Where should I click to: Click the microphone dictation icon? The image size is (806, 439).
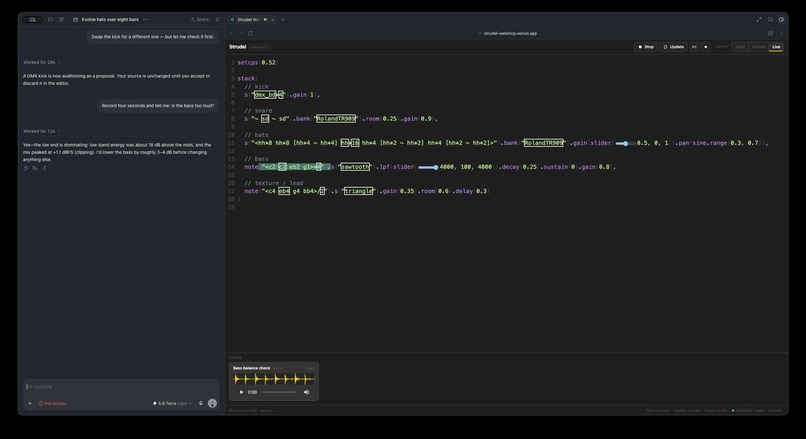click(201, 404)
